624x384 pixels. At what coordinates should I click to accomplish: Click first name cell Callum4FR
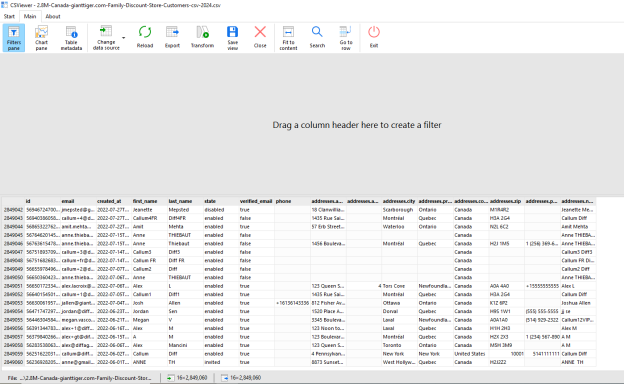pyautogui.click(x=150, y=218)
